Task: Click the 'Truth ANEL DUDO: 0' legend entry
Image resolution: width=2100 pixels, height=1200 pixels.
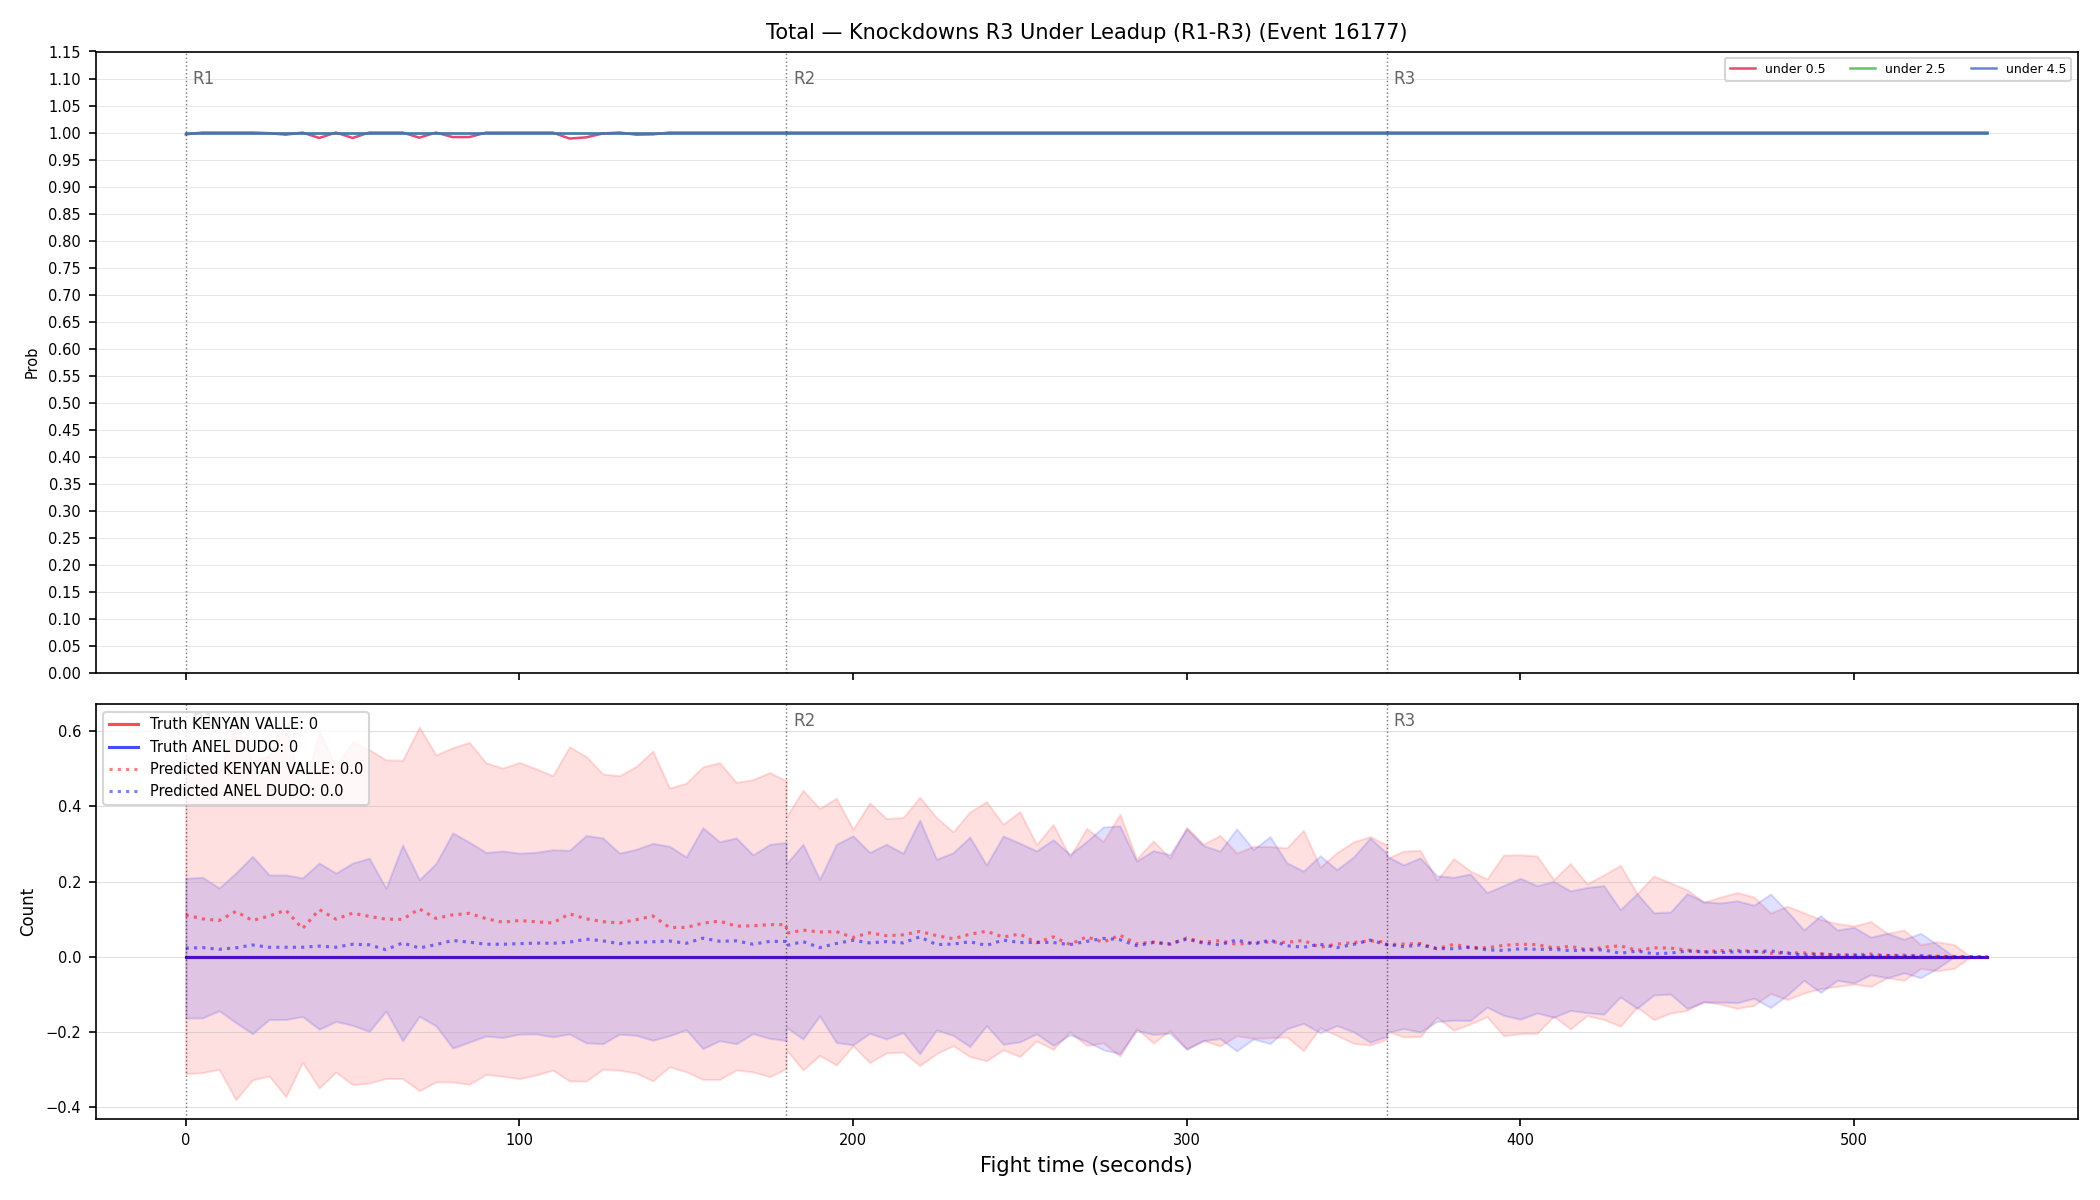Action: (224, 747)
